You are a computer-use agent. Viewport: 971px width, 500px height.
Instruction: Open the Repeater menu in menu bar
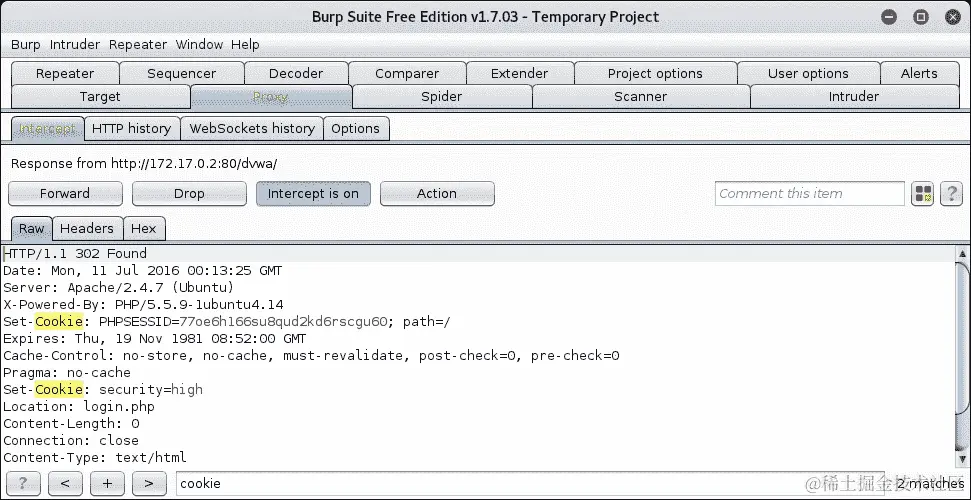pyautogui.click(x=137, y=45)
